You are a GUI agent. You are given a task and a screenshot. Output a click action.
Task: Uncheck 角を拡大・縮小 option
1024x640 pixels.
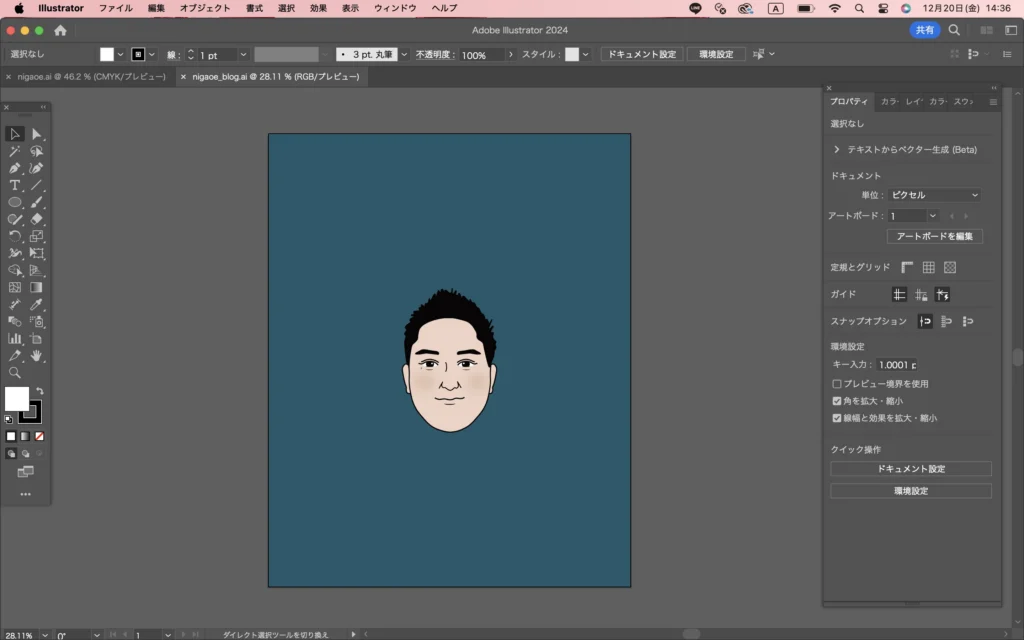[837, 401]
